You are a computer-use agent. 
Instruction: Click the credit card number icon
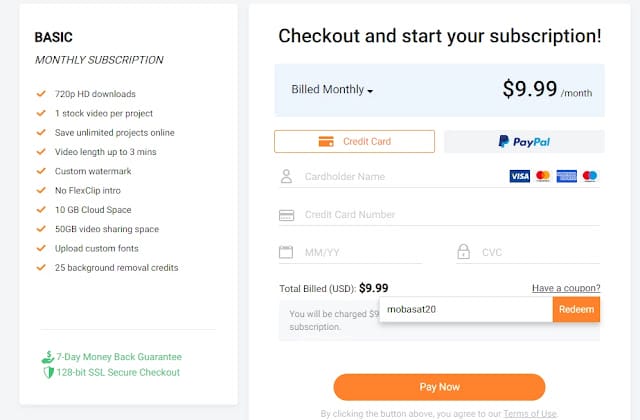click(286, 215)
